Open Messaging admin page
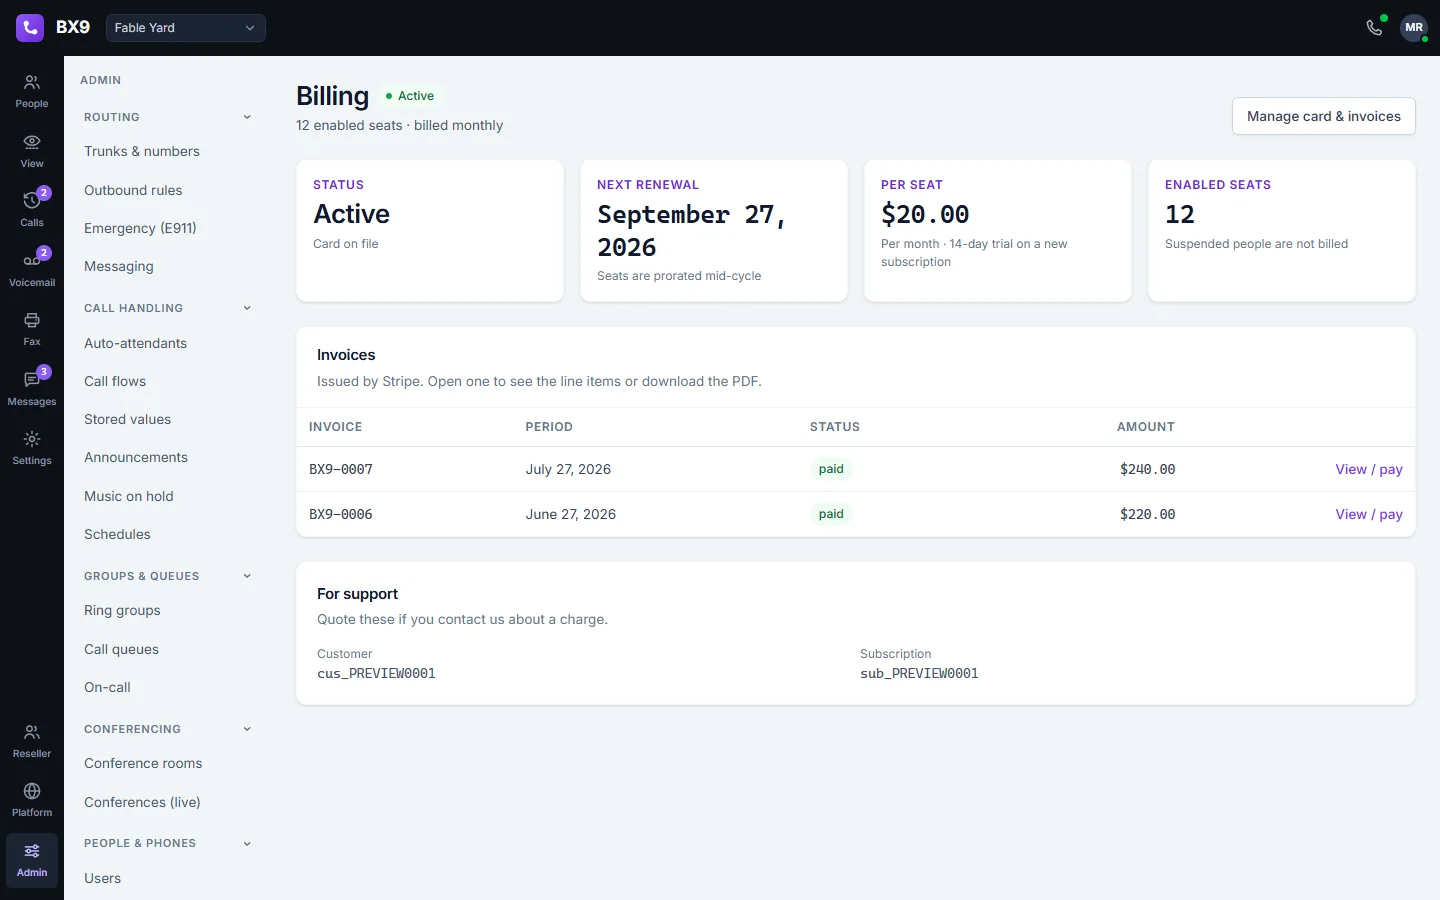The image size is (1440, 900). click(119, 266)
